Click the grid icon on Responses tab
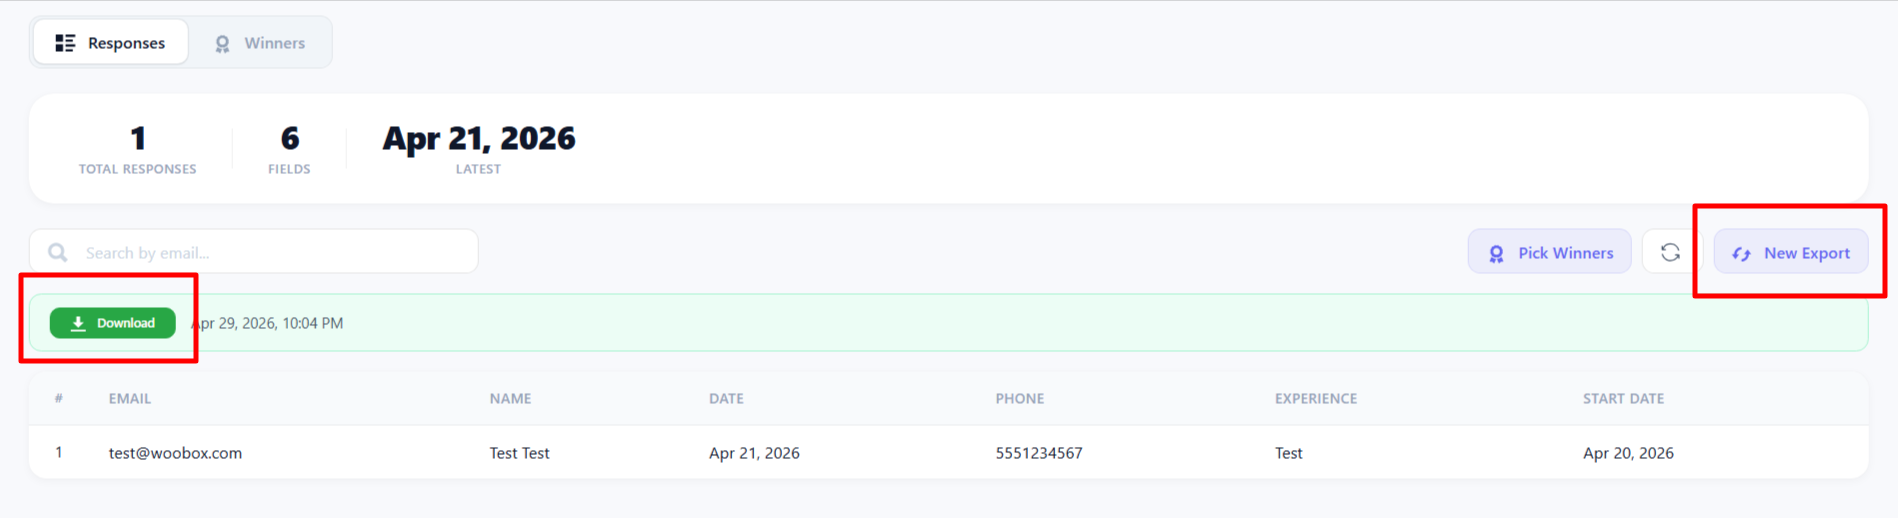This screenshot has height=518, width=1898. (x=65, y=43)
